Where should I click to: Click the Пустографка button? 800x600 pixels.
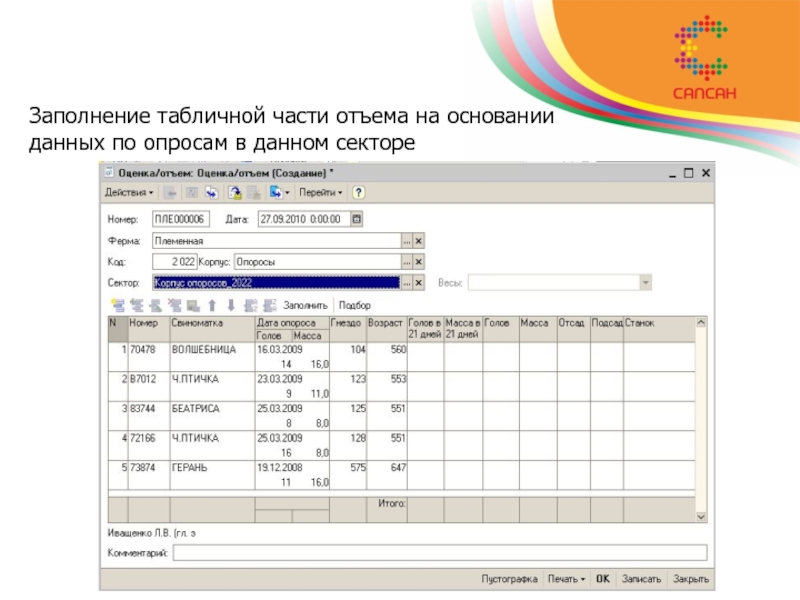(x=510, y=579)
